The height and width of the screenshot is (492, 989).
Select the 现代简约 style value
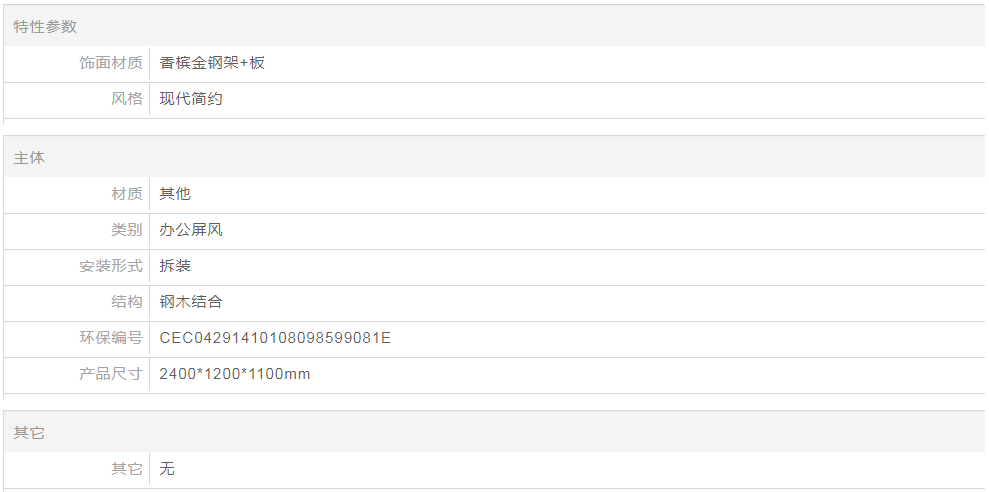[x=191, y=99]
